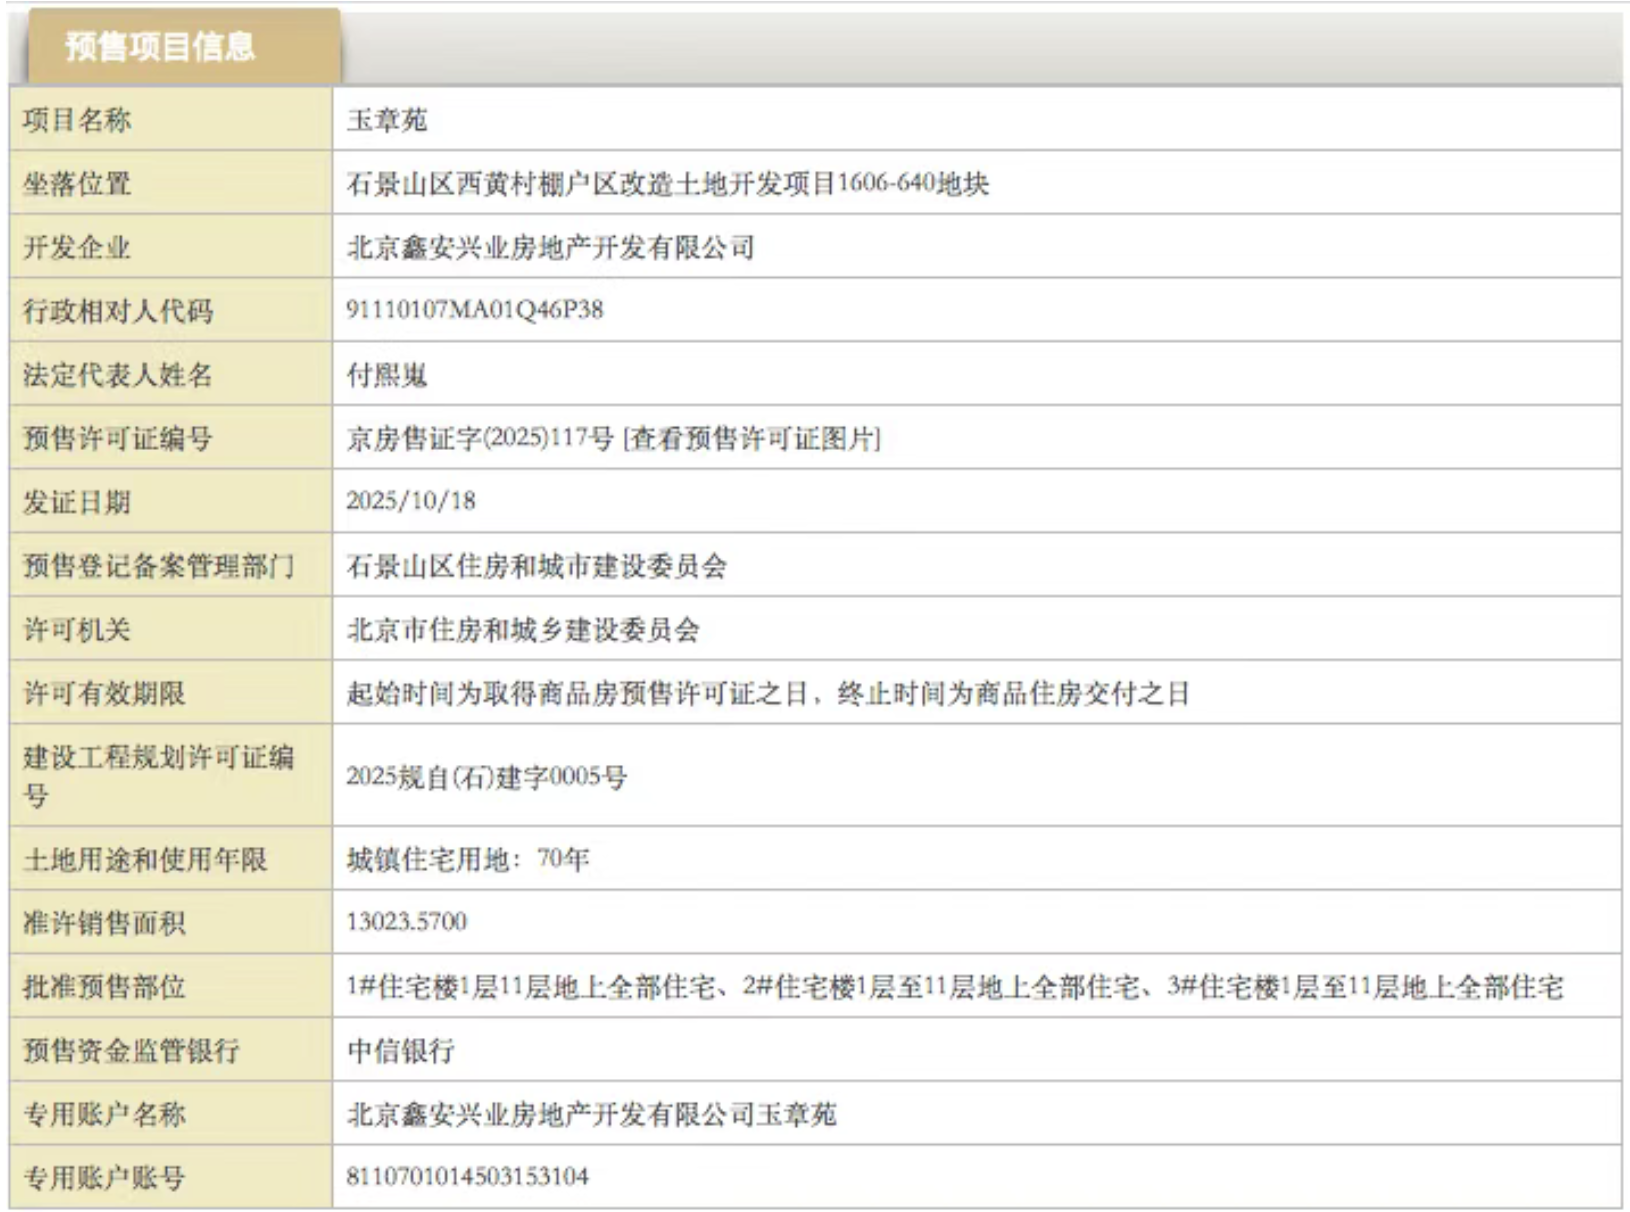Click account number 8110701014503153104
Screen dimensions: 1630x1212
(x=467, y=1177)
